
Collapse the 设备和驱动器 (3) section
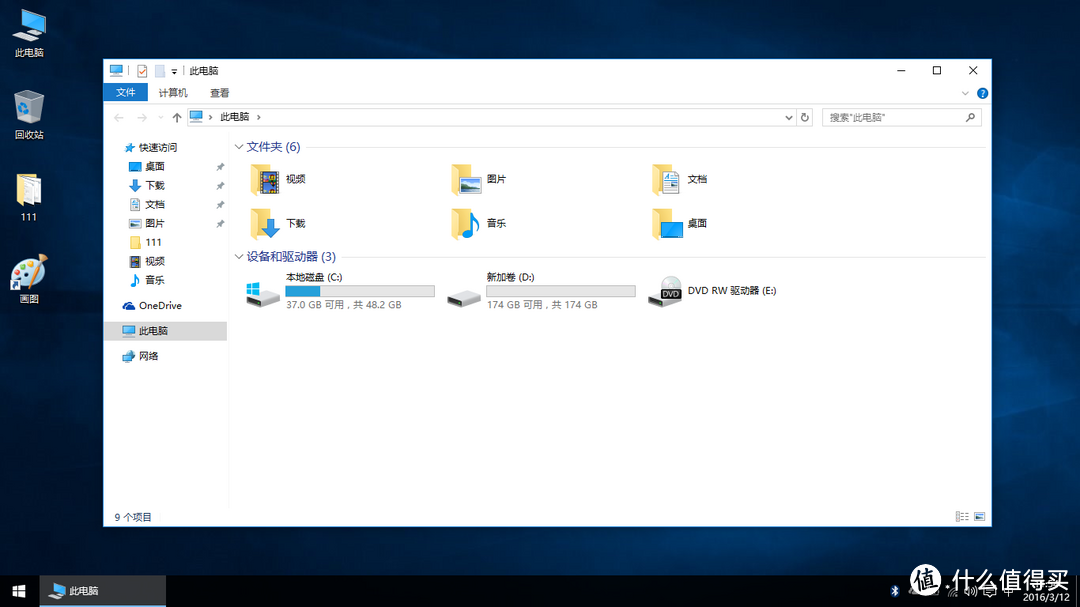[239, 256]
